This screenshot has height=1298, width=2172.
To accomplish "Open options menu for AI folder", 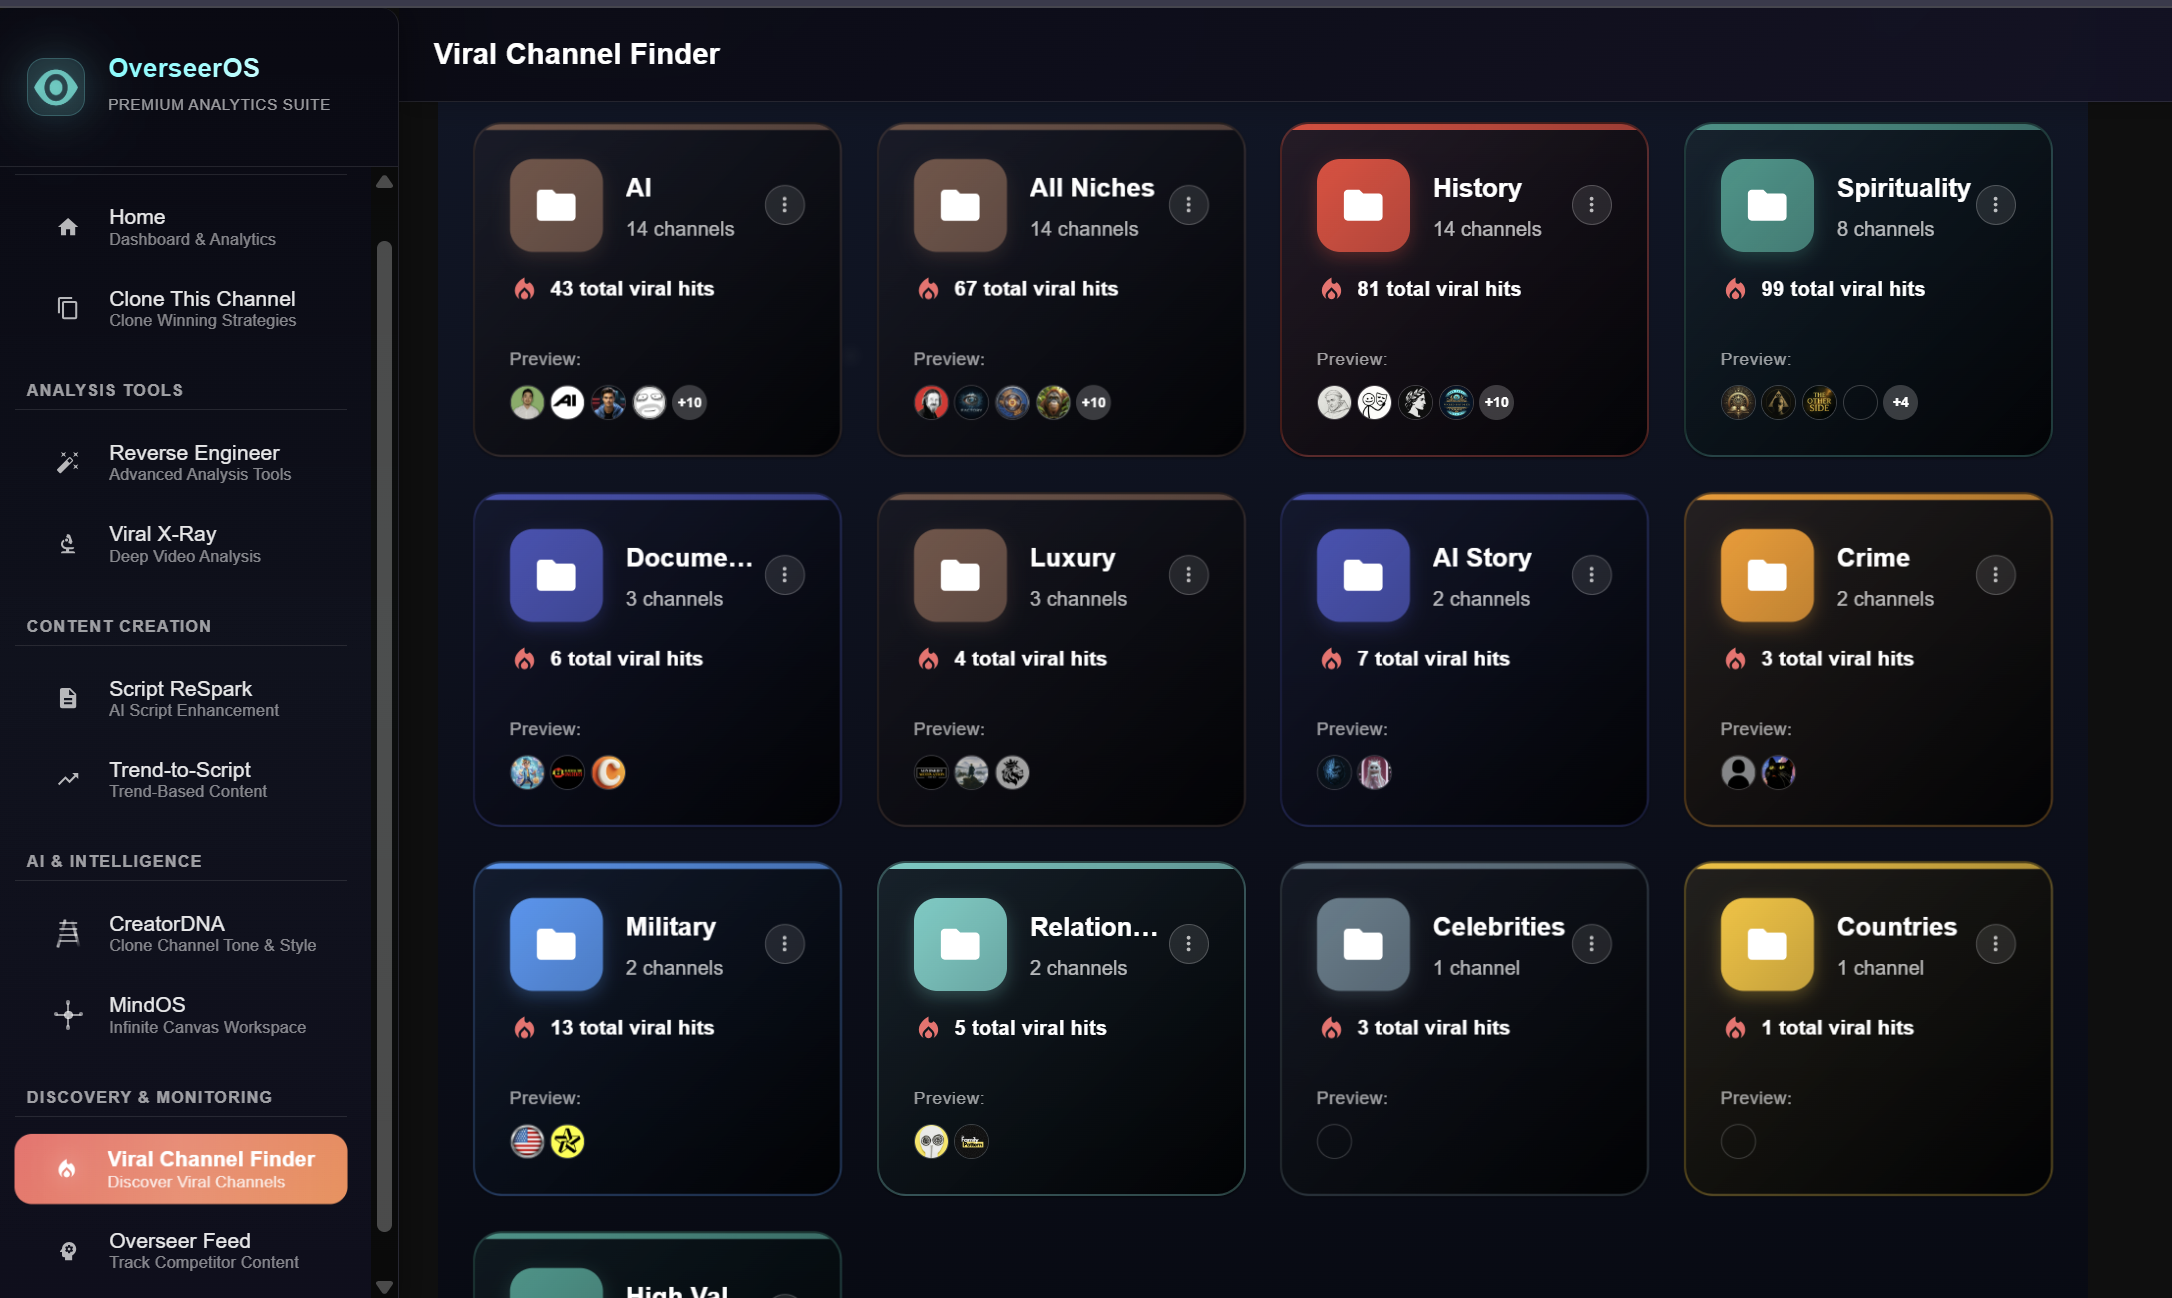I will click(x=785, y=205).
